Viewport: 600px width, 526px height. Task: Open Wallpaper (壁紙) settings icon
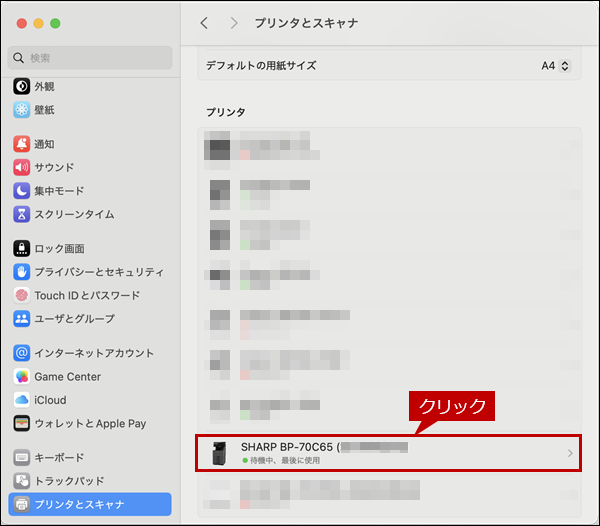coord(22,109)
